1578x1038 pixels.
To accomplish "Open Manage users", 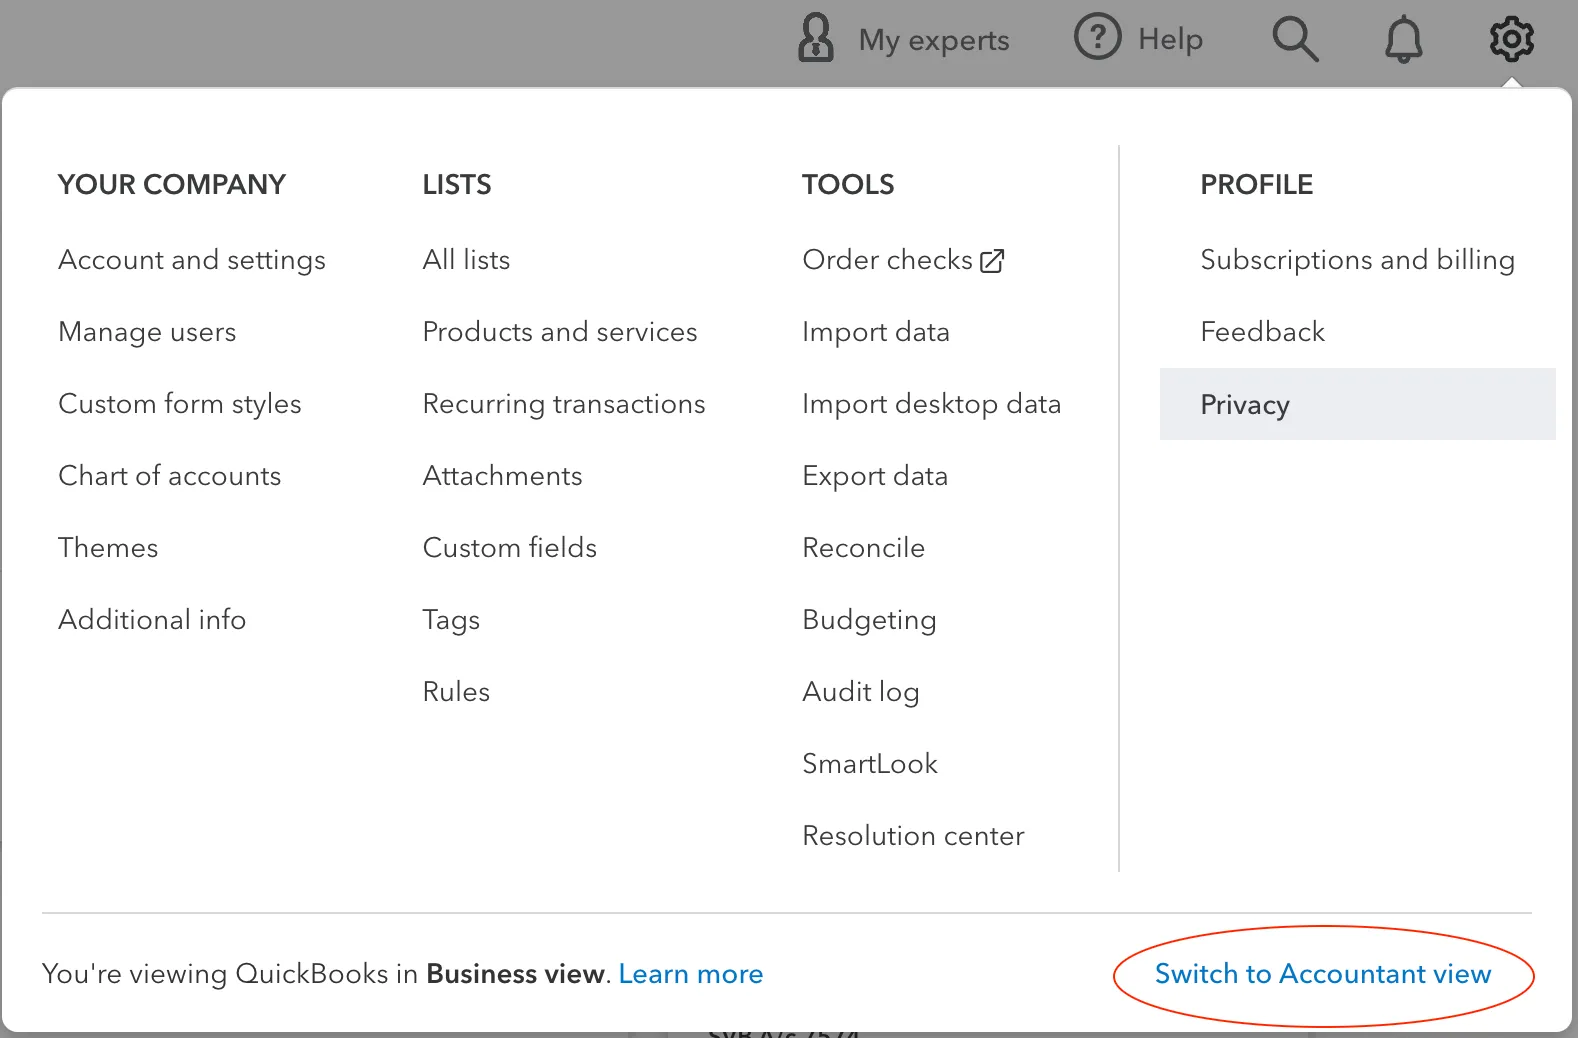I will click(147, 332).
